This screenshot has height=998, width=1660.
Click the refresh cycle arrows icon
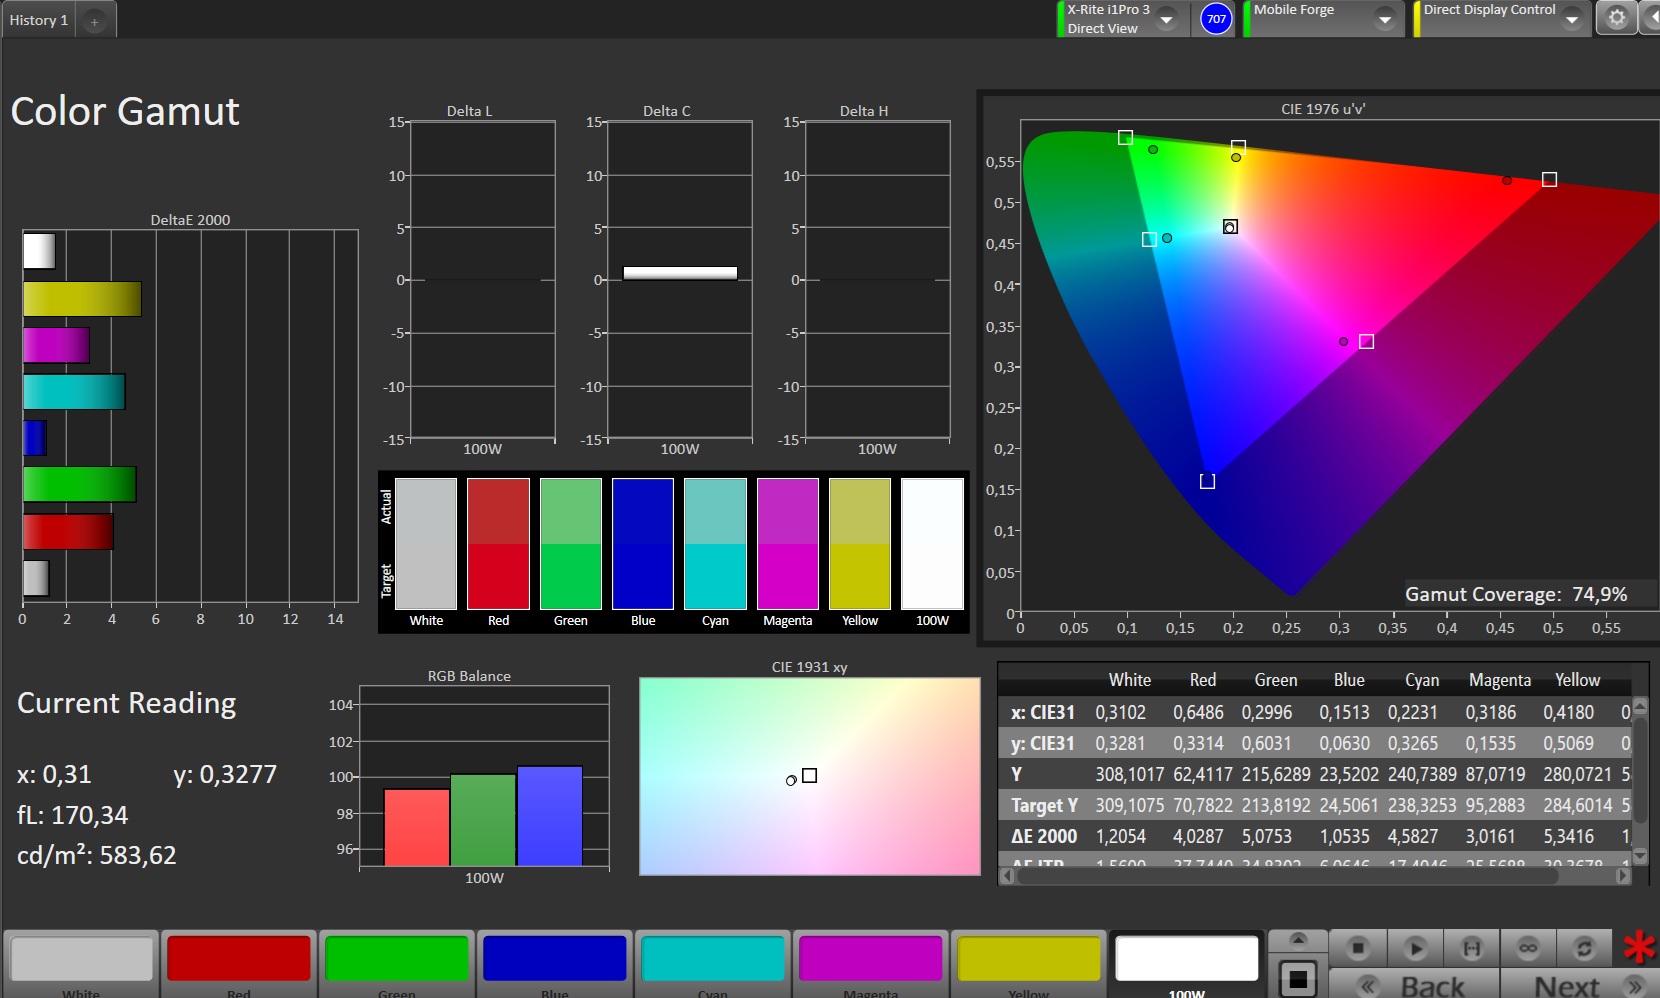click(1583, 947)
